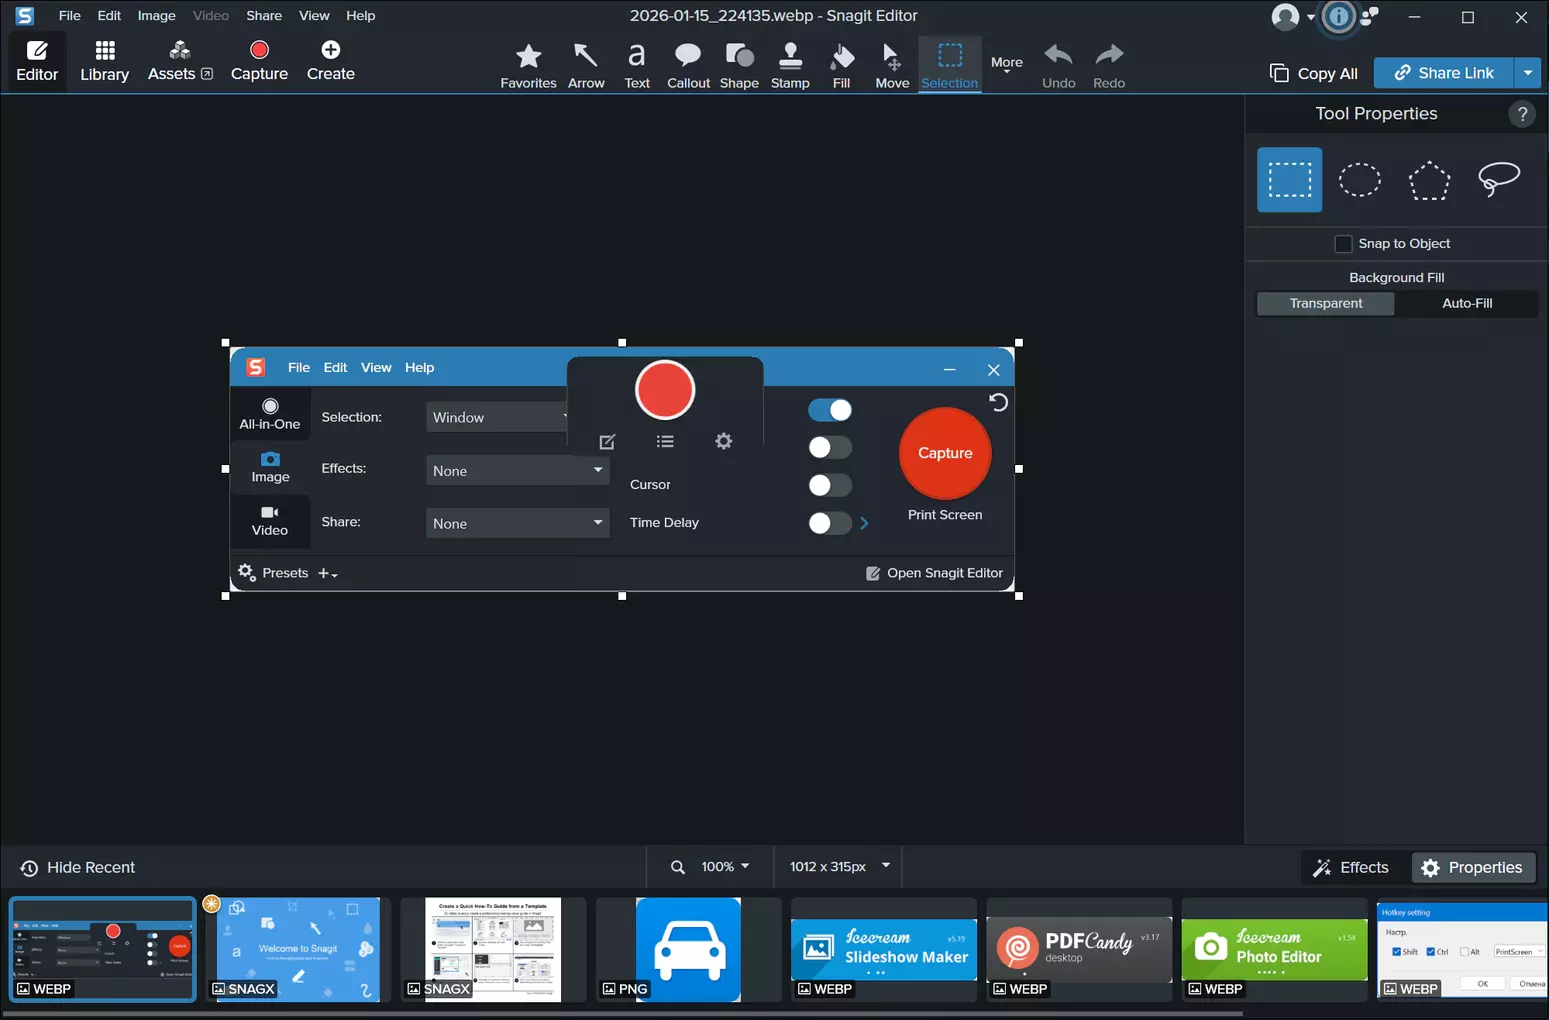Viewport: 1549px width, 1020px height.
Task: Select the Arrow tool
Action: click(586, 66)
